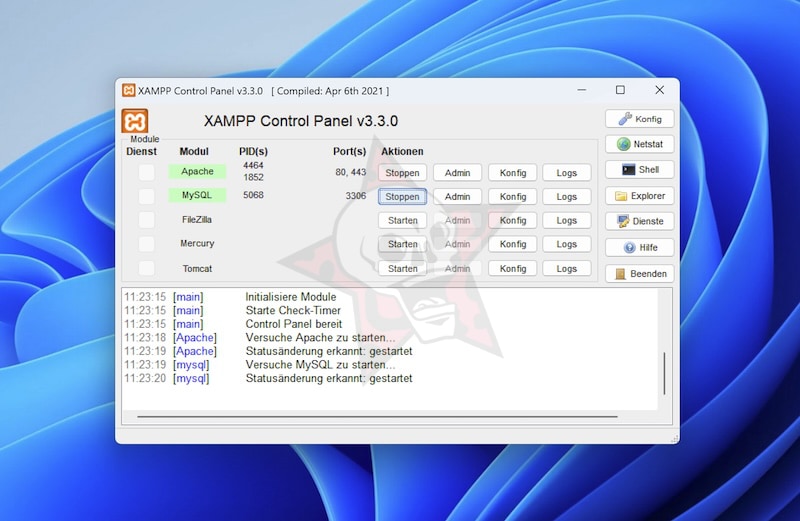Click the FileZilla Admin button
This screenshot has height=521, width=800.
(457, 220)
